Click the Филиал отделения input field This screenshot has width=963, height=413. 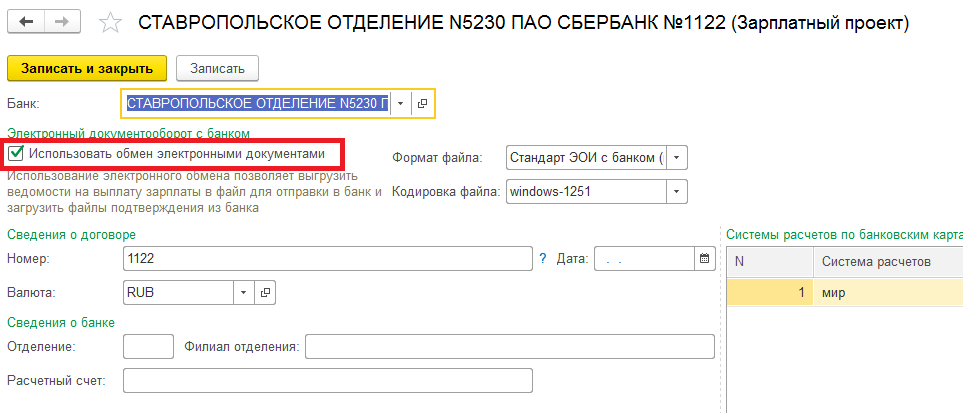point(510,347)
